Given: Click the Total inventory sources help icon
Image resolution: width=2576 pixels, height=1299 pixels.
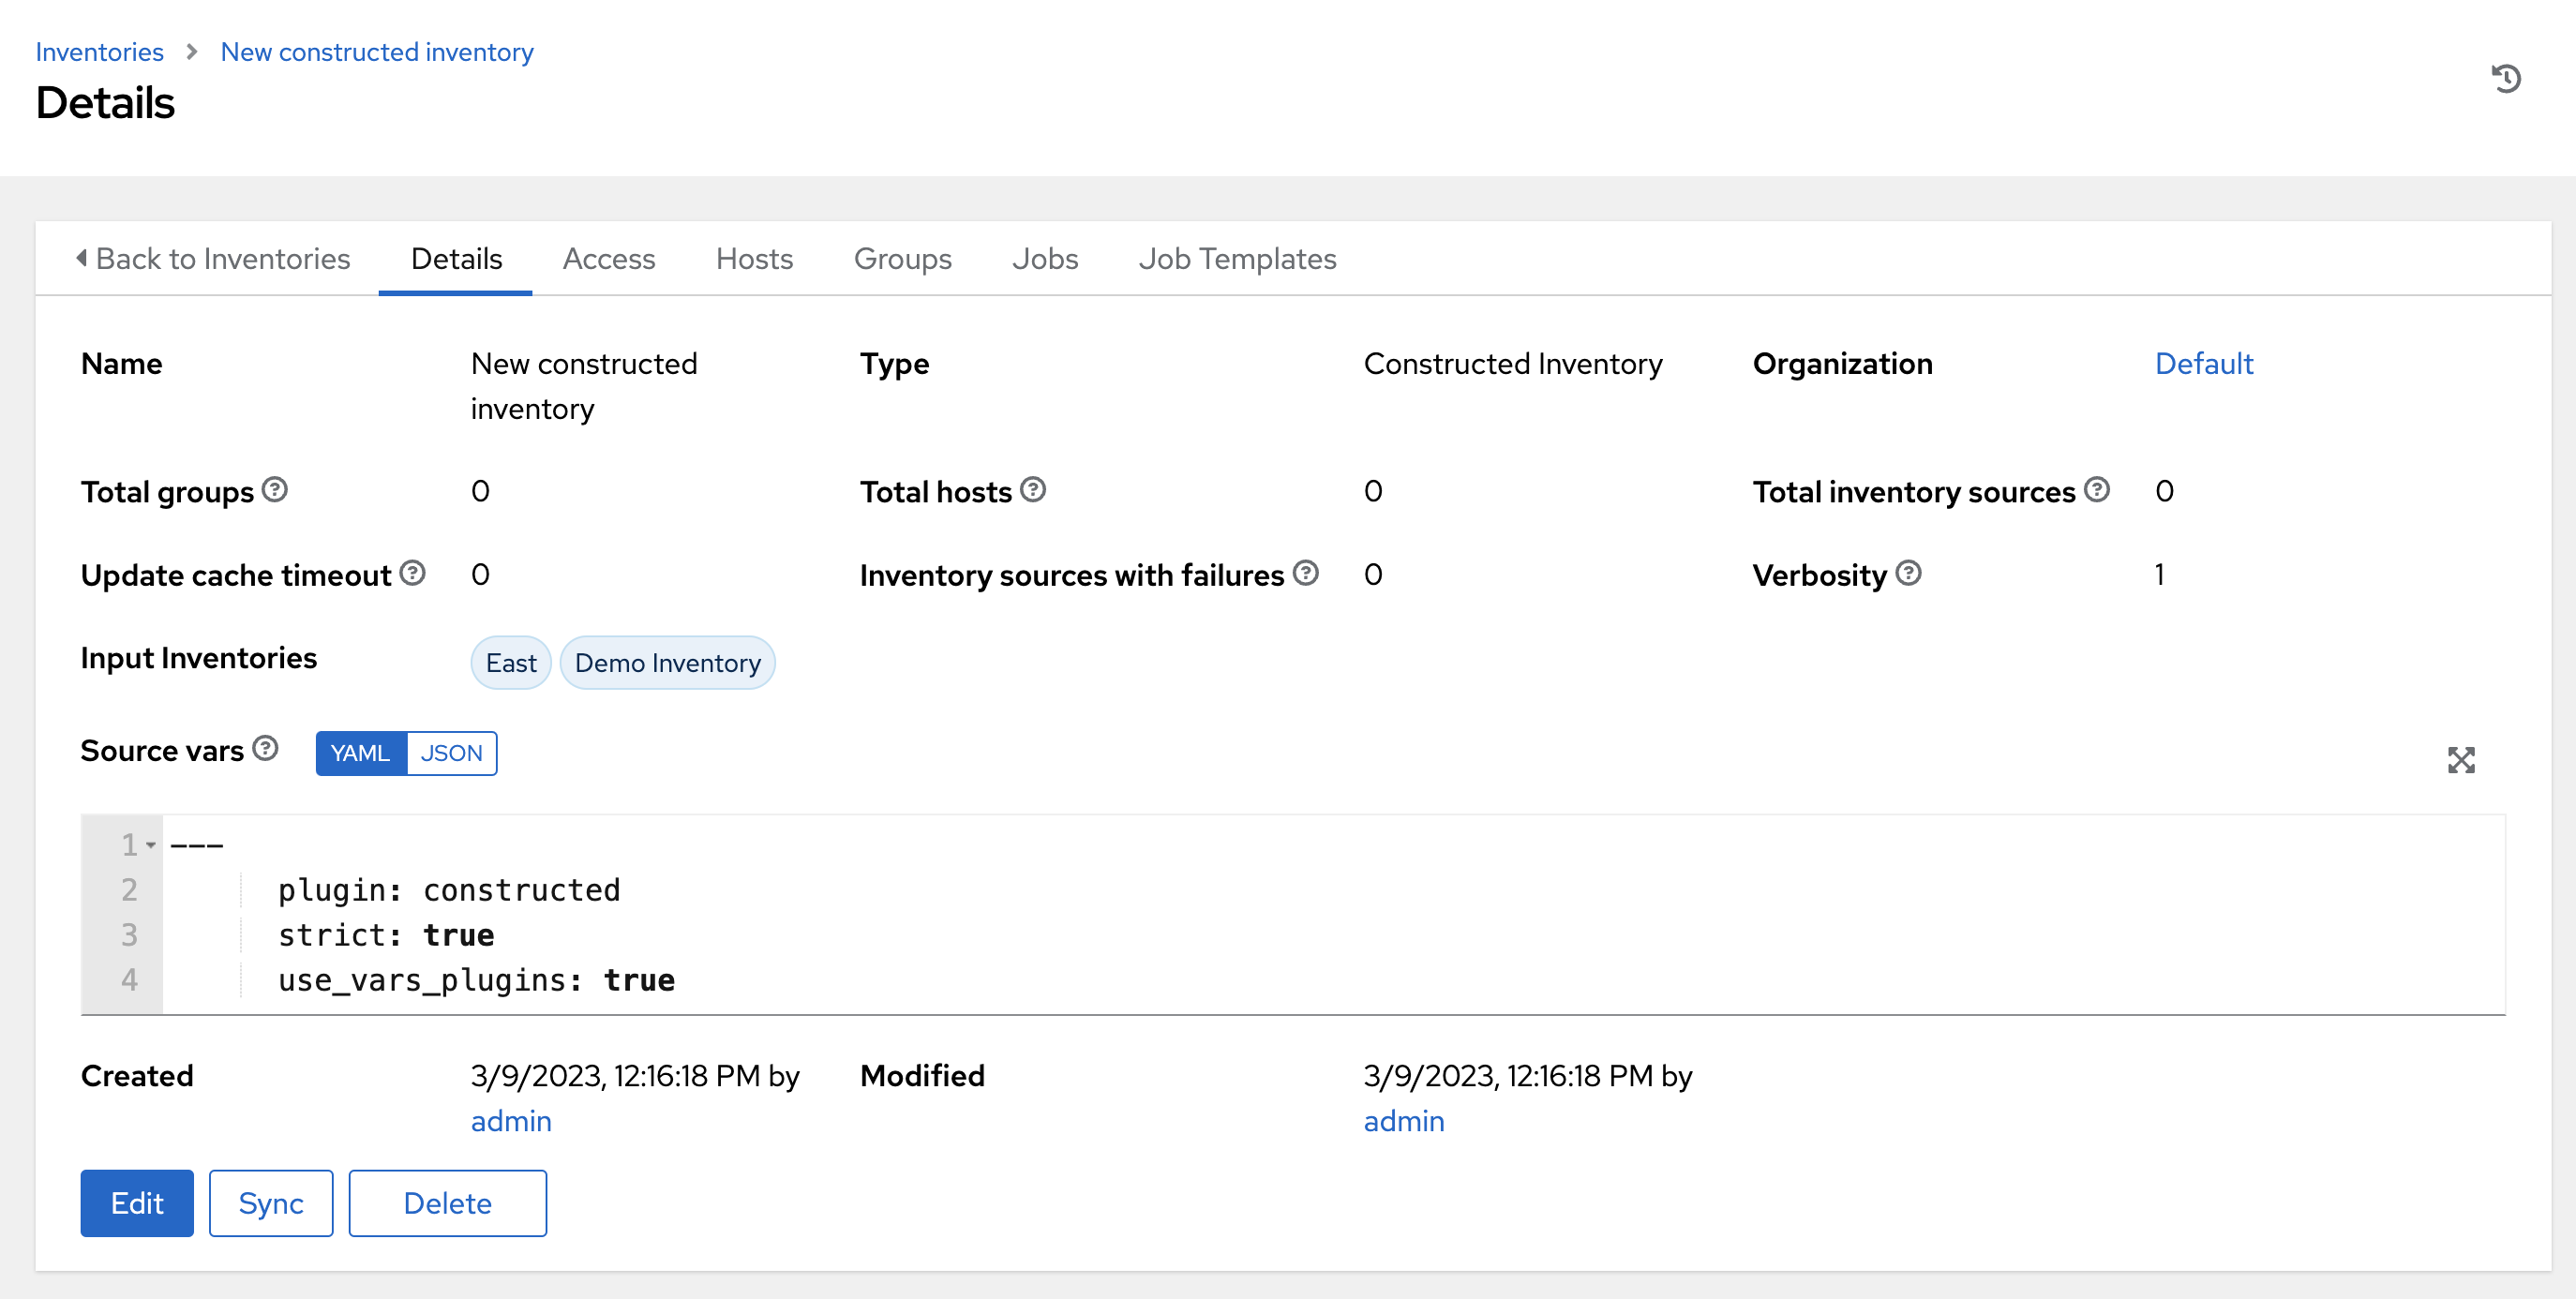Looking at the screenshot, I should point(2097,489).
